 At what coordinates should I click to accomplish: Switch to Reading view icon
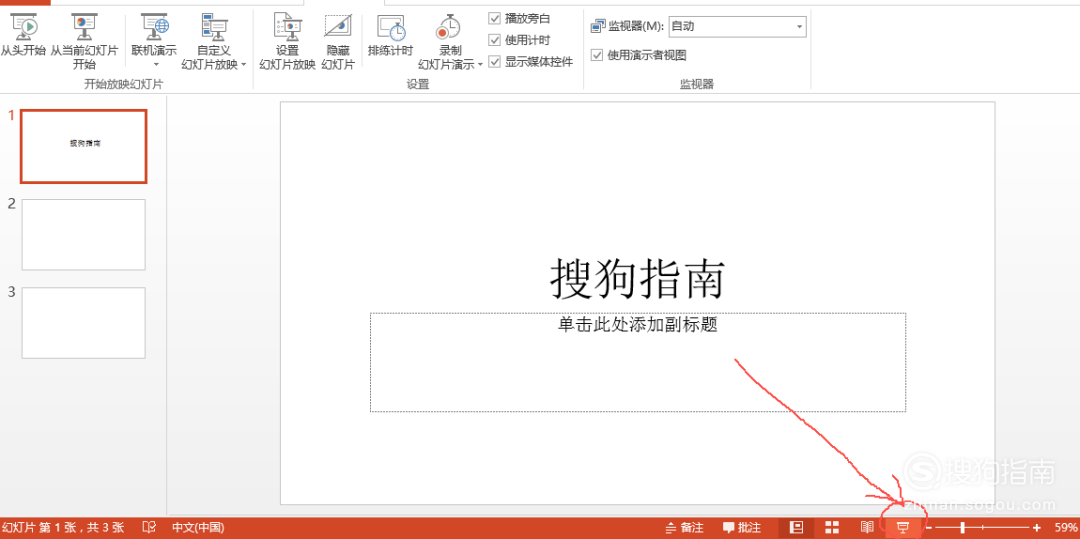tap(867, 527)
